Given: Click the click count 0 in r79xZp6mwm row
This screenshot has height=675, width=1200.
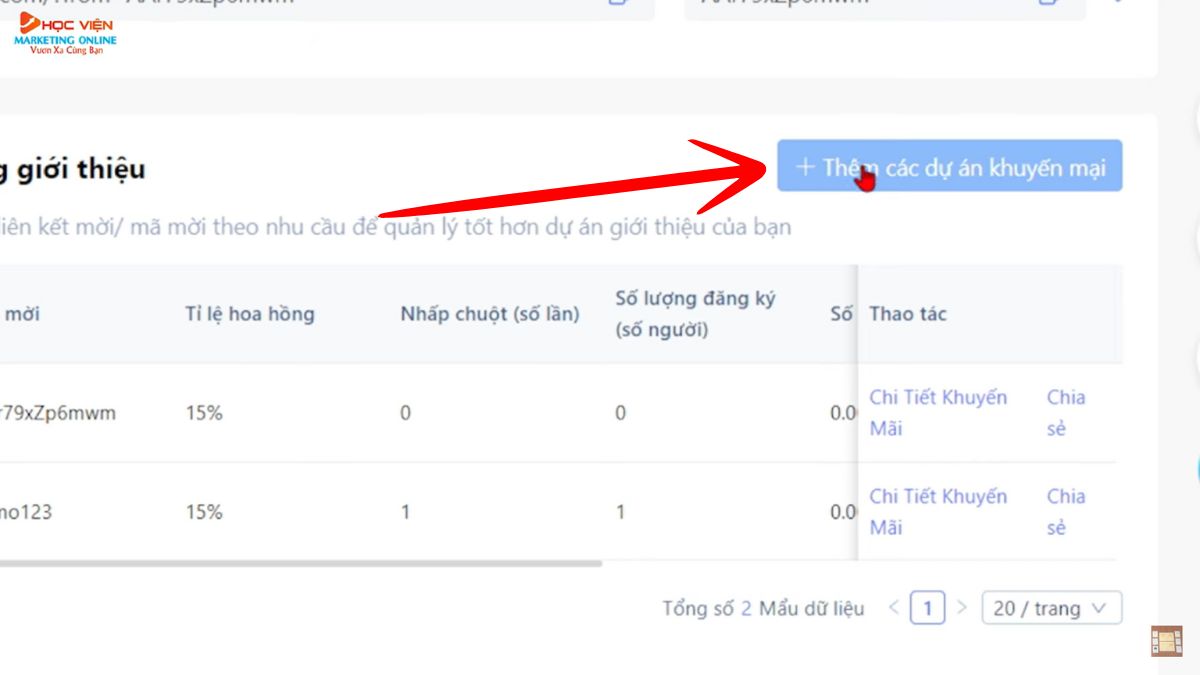Looking at the screenshot, I should click(x=405, y=413).
